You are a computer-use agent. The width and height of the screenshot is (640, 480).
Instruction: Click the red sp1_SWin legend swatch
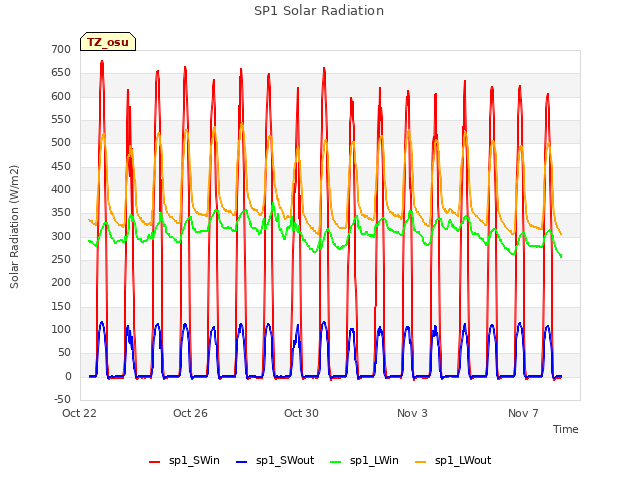click(x=155, y=462)
